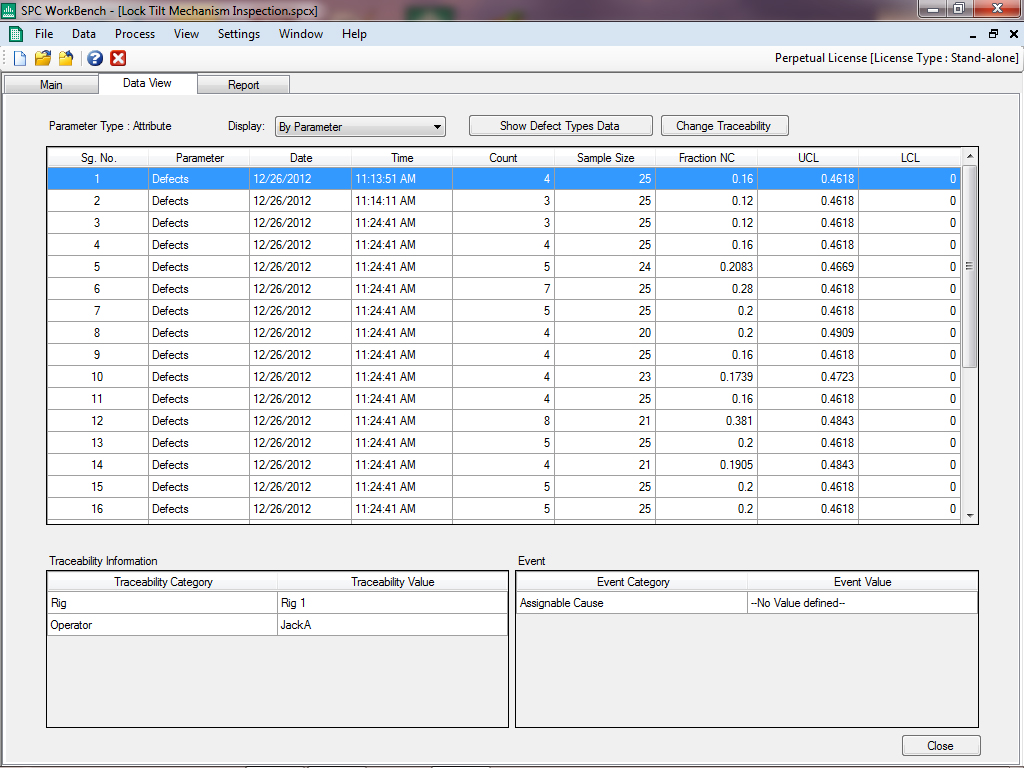Click the Parameter column header
1024x768 pixels.
(x=200, y=158)
